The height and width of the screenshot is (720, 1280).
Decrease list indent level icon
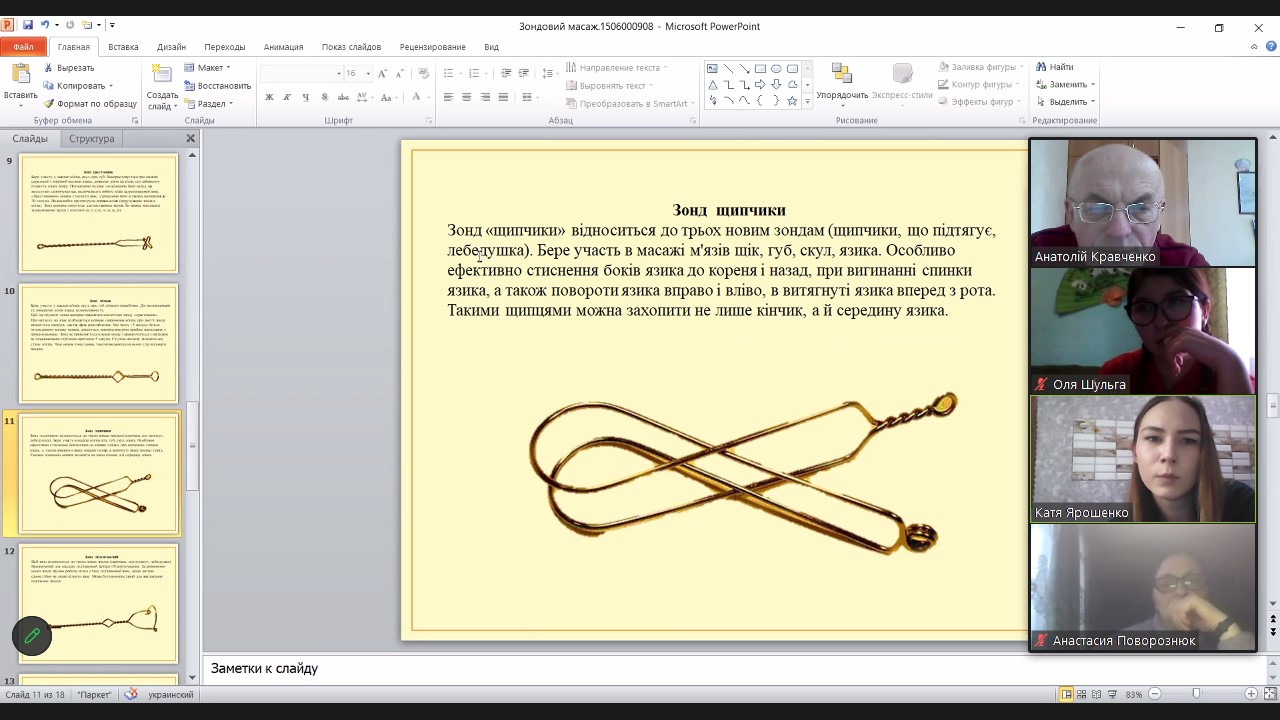click(506, 73)
